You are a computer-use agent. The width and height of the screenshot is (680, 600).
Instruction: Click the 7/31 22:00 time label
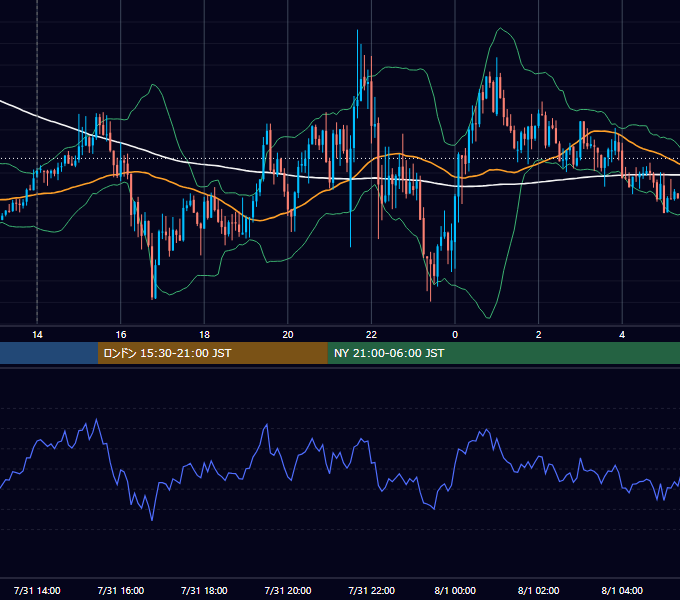(371, 590)
